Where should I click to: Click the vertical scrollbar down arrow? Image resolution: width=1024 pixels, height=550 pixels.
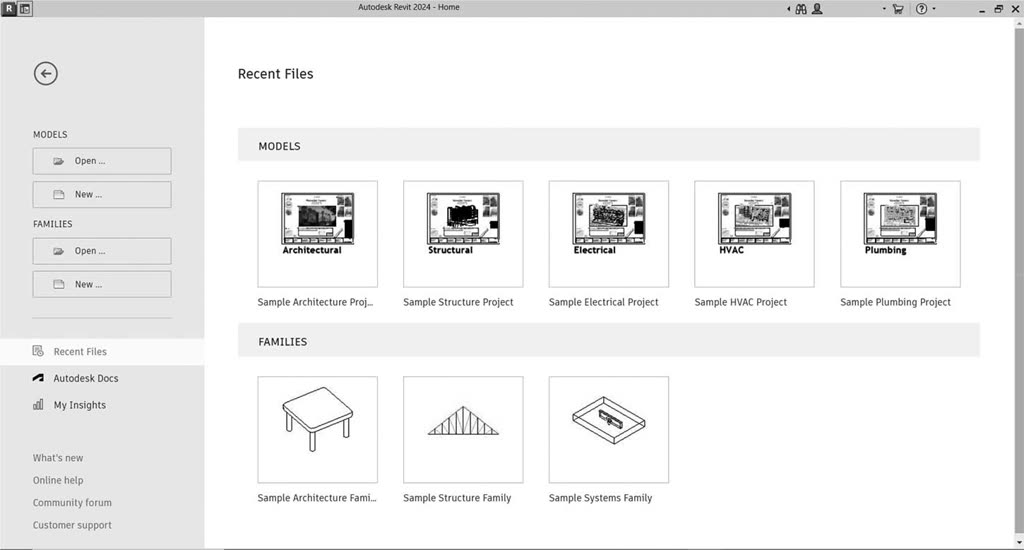[x=1019, y=543]
